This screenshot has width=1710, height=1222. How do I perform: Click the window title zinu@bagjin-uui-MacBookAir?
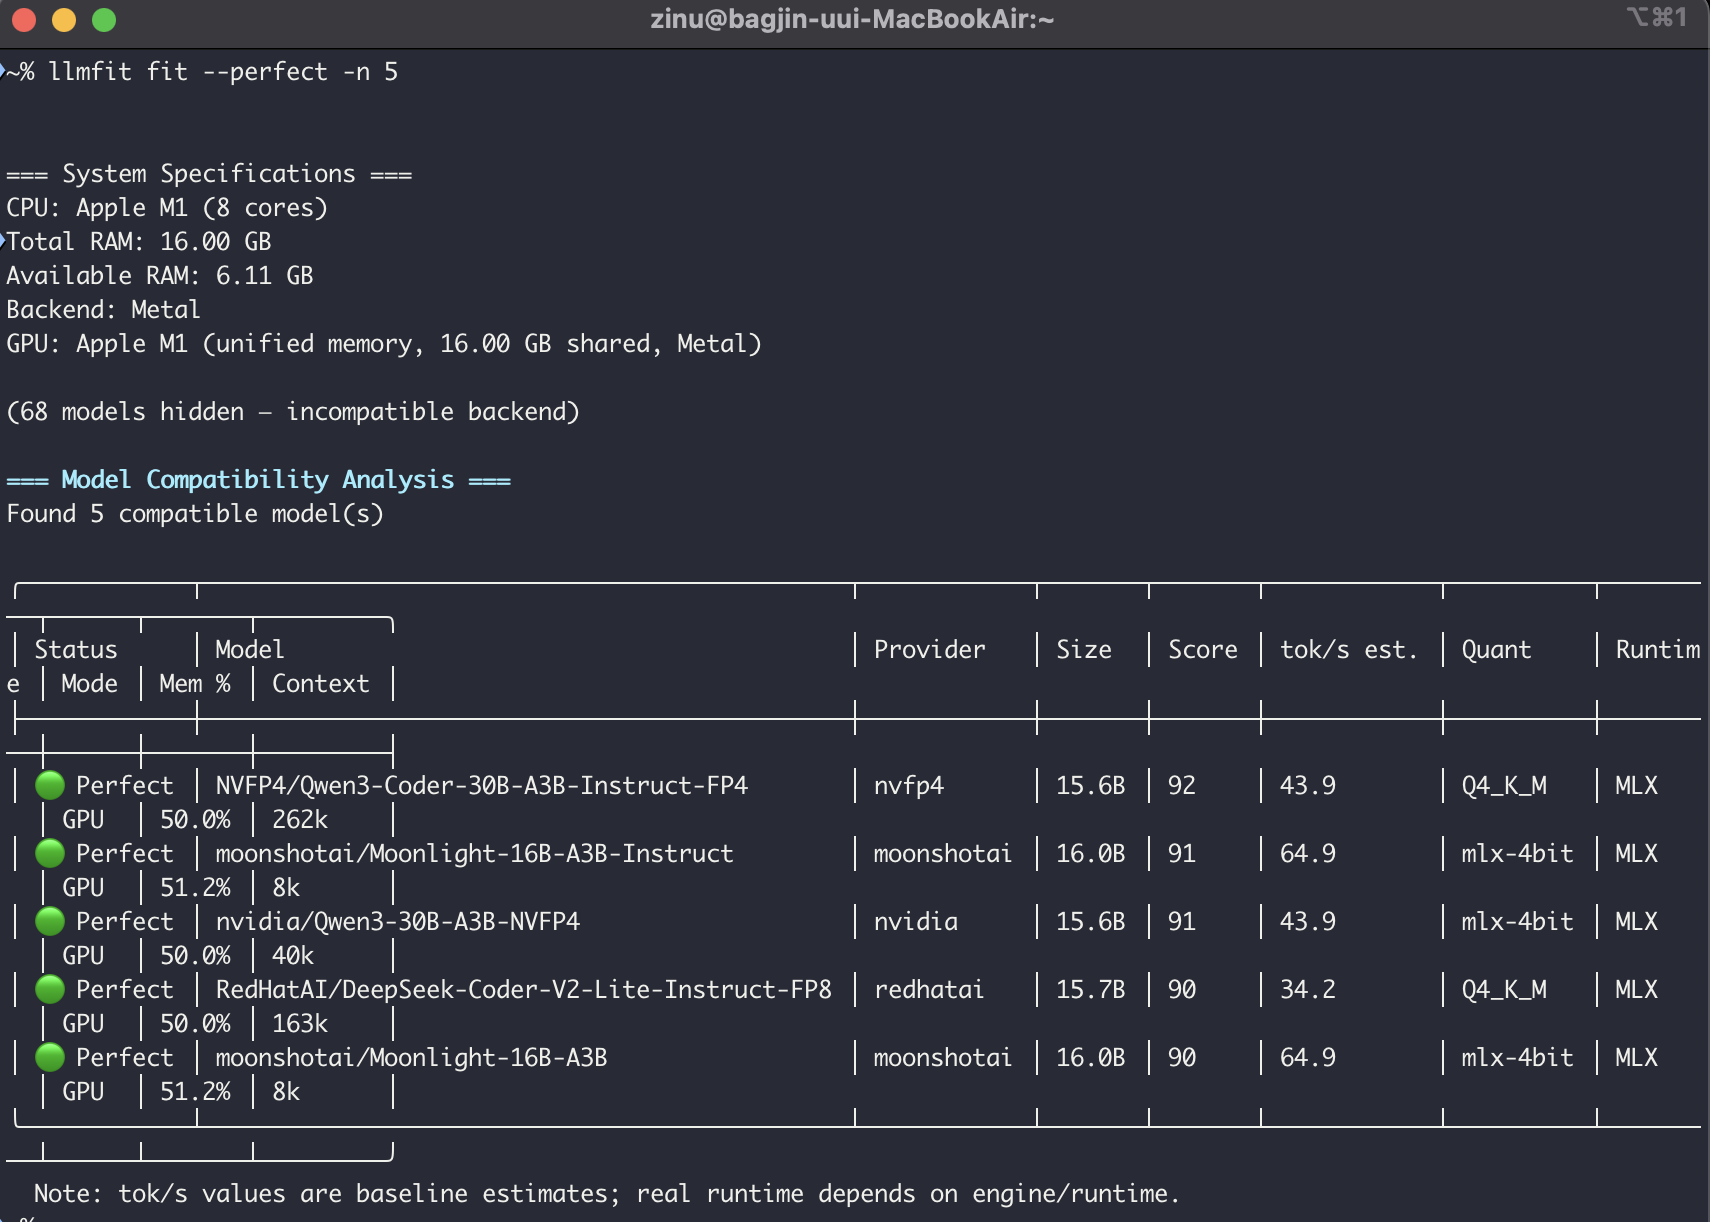(x=852, y=19)
